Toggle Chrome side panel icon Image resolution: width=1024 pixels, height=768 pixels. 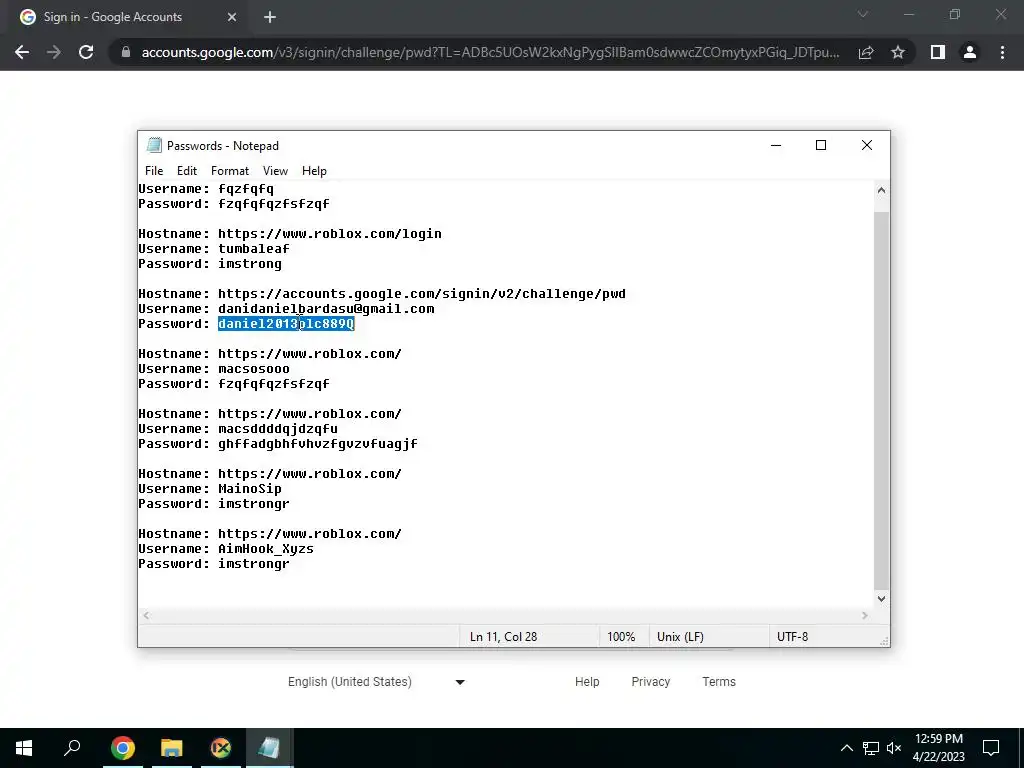938,52
